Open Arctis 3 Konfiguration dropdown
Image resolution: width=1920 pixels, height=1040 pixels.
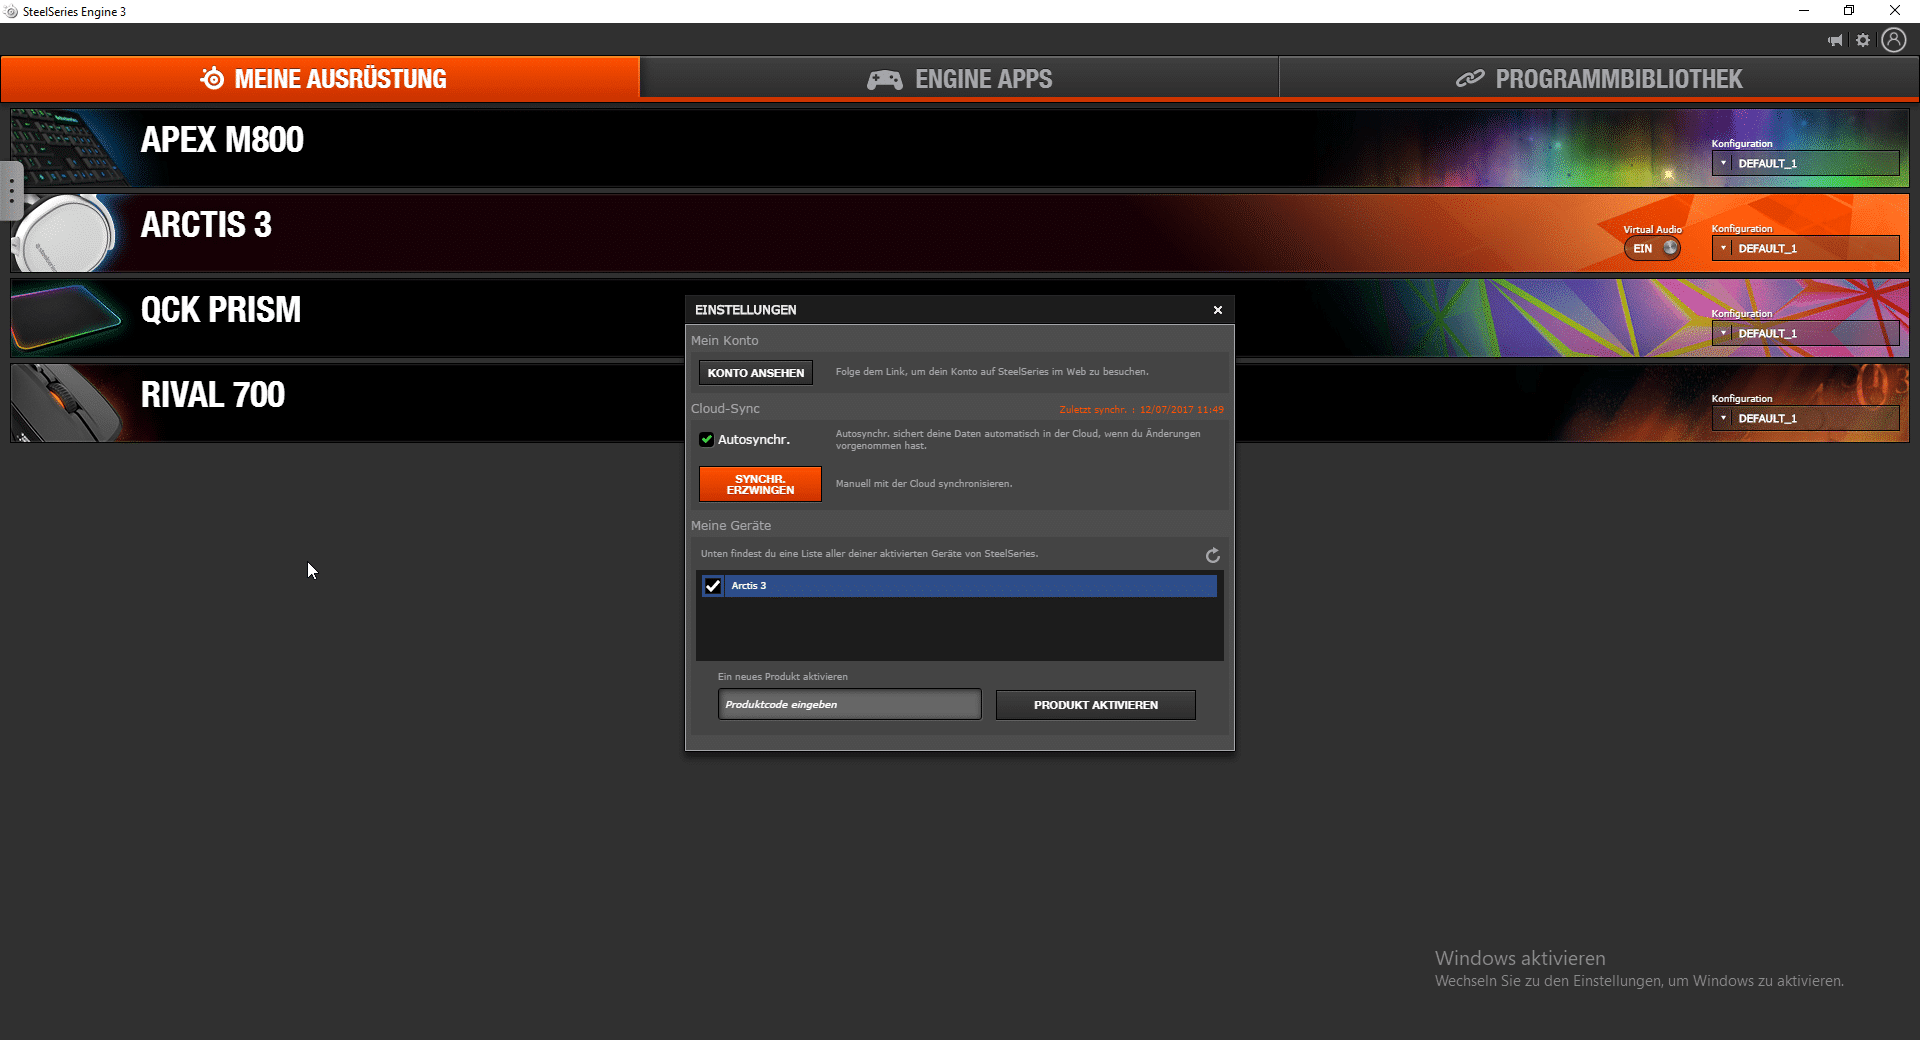tap(1805, 248)
